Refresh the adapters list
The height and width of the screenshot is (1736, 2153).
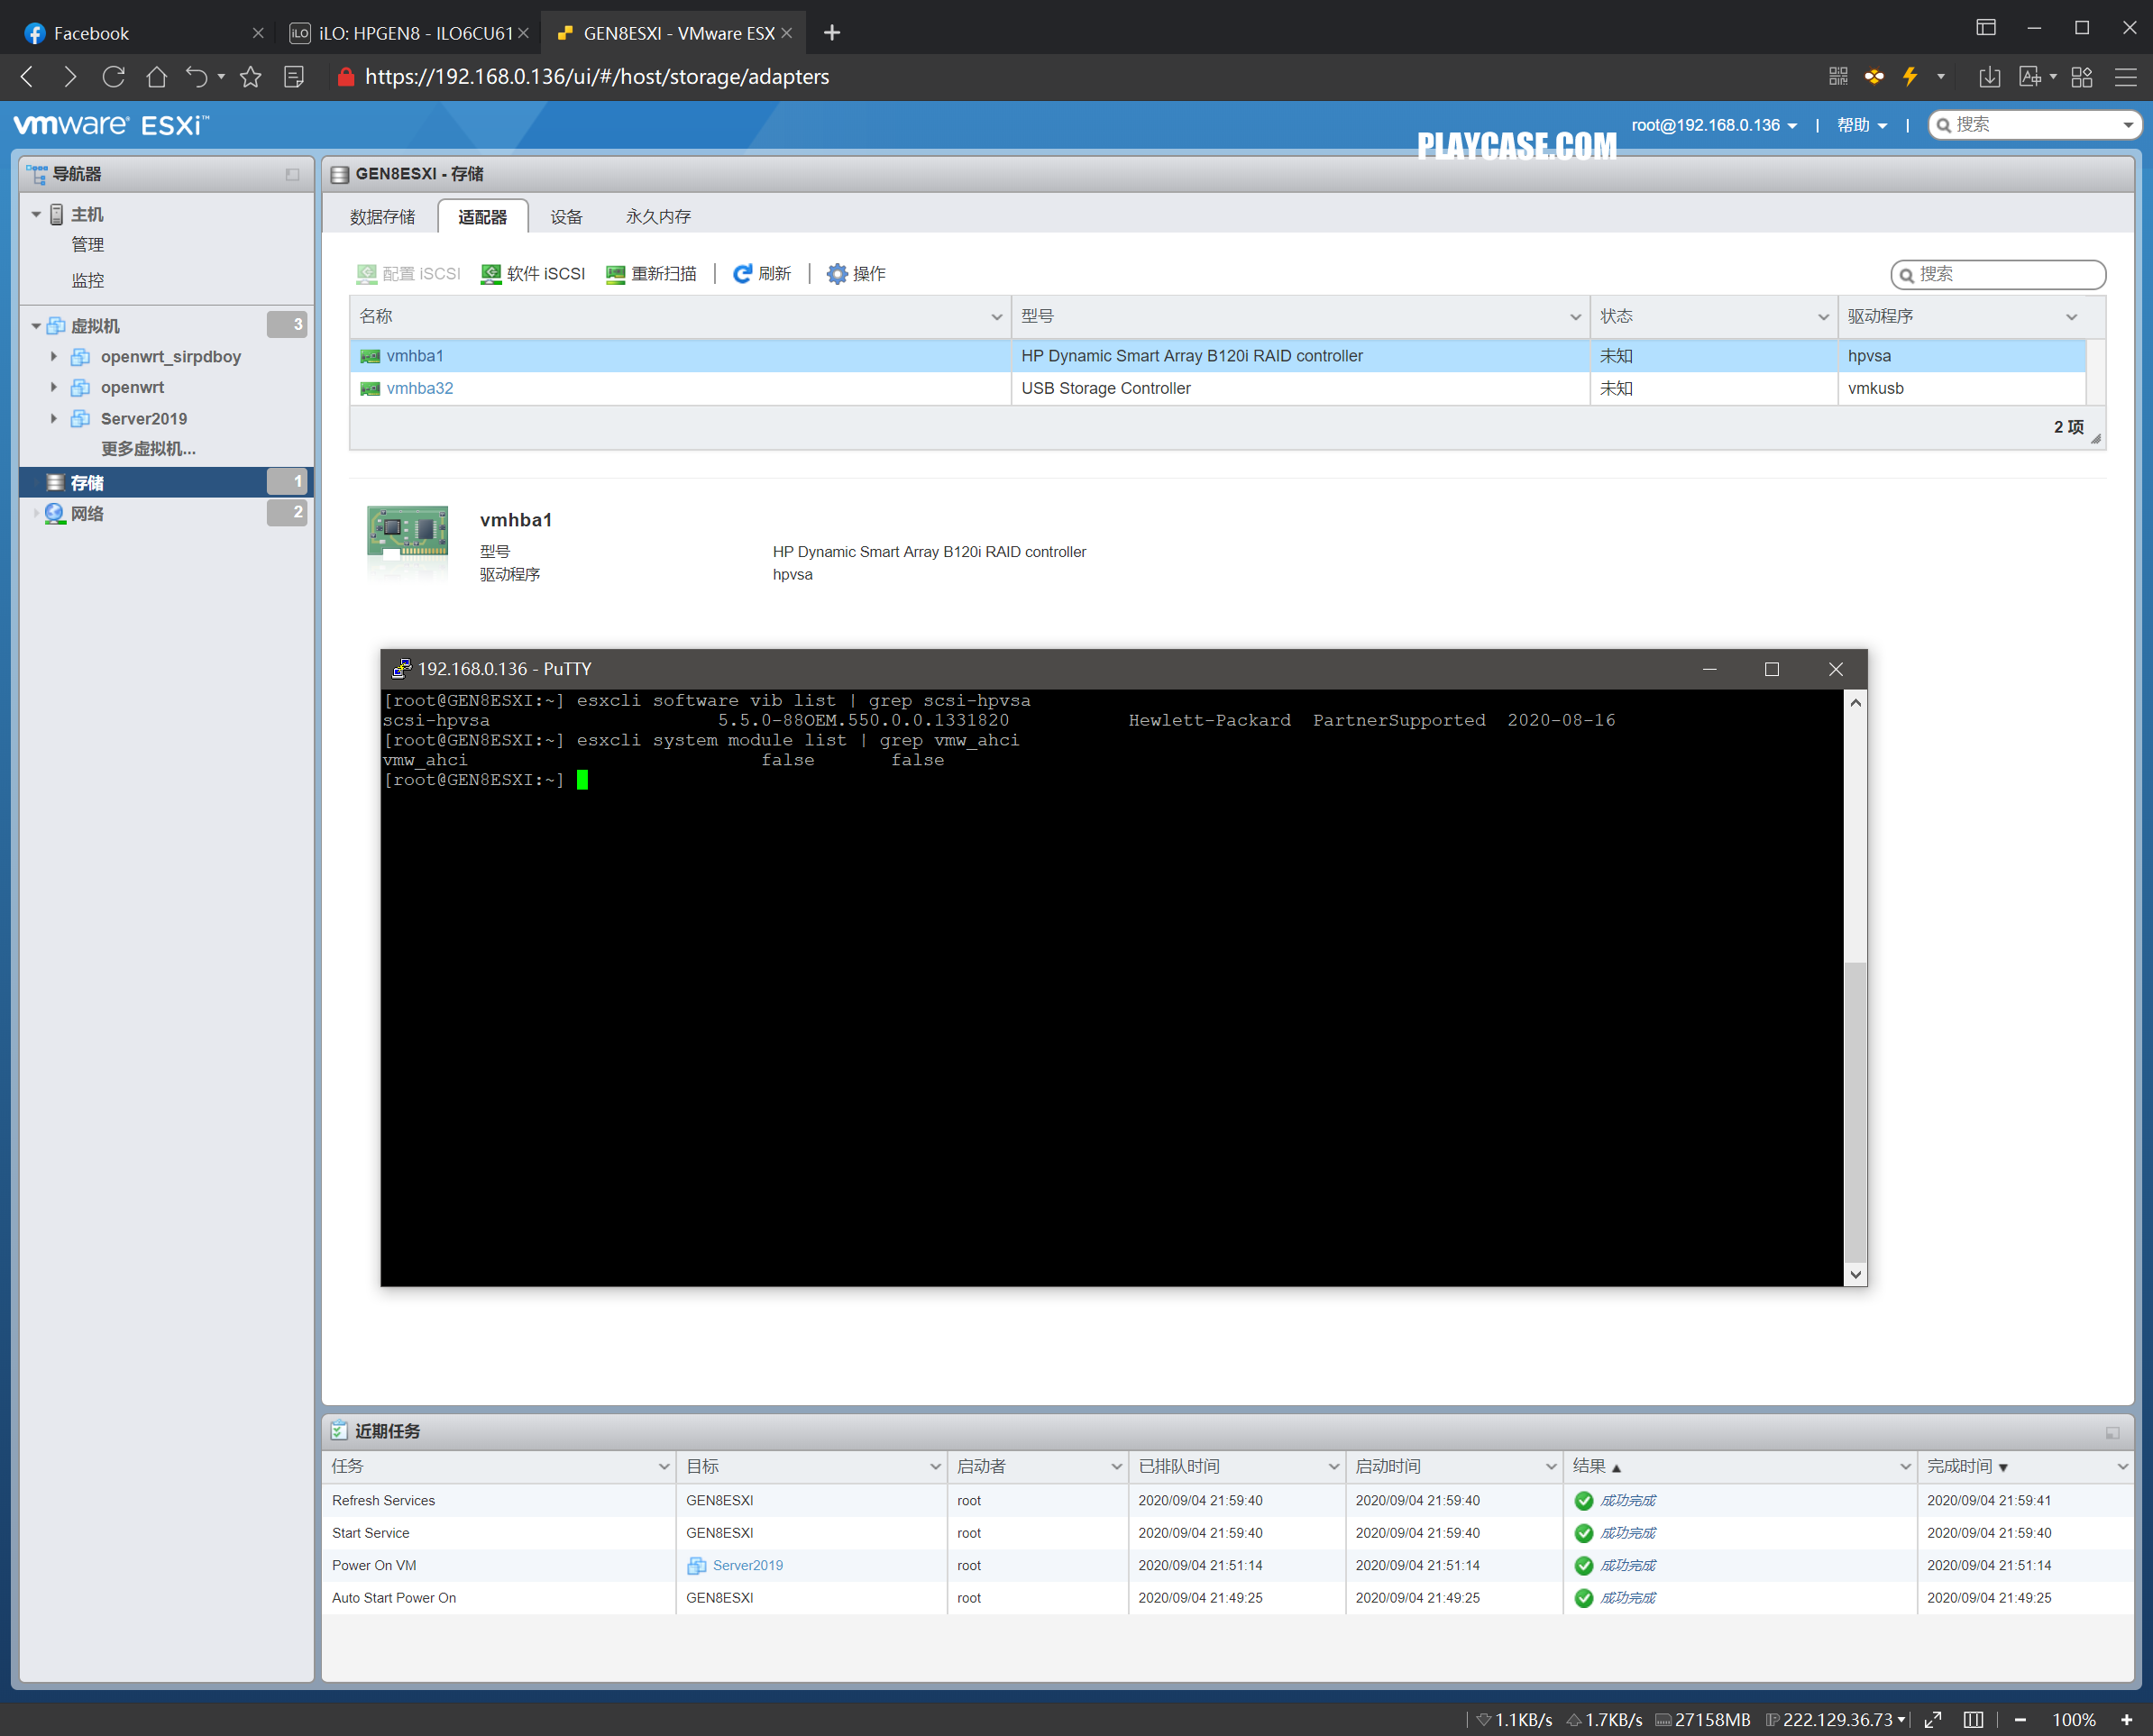762,274
